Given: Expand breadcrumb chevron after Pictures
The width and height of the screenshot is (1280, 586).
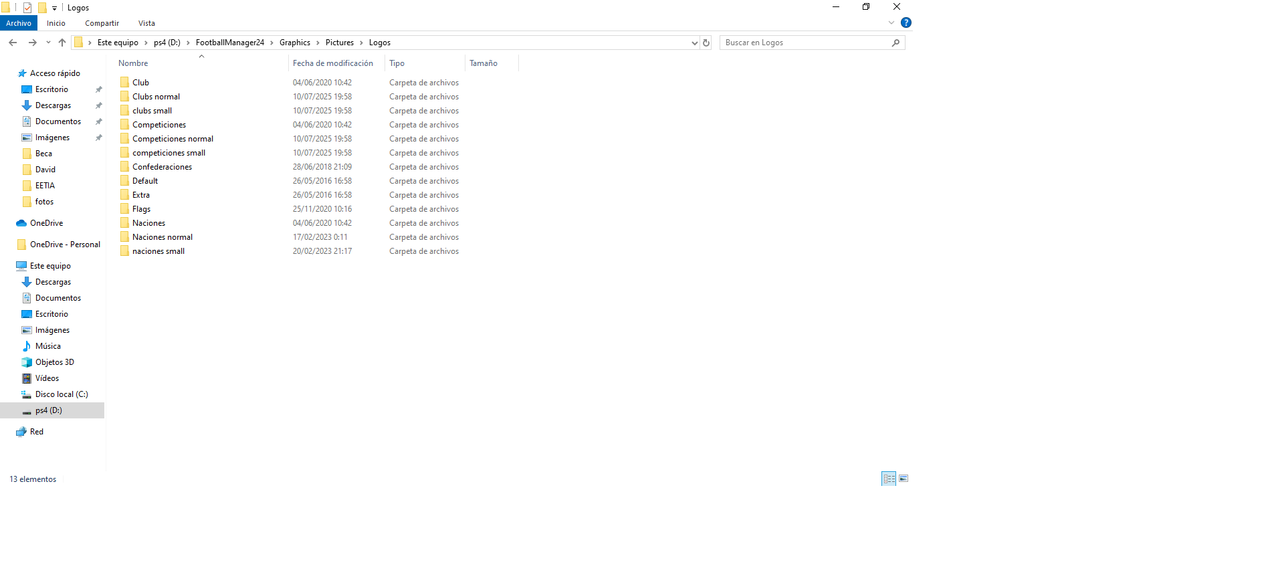Looking at the screenshot, I should [x=361, y=43].
